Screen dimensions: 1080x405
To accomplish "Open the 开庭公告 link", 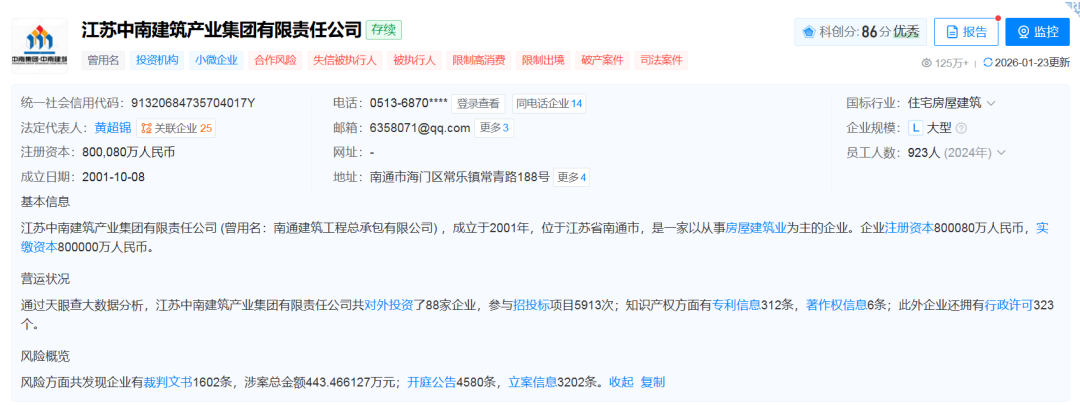I will (432, 382).
